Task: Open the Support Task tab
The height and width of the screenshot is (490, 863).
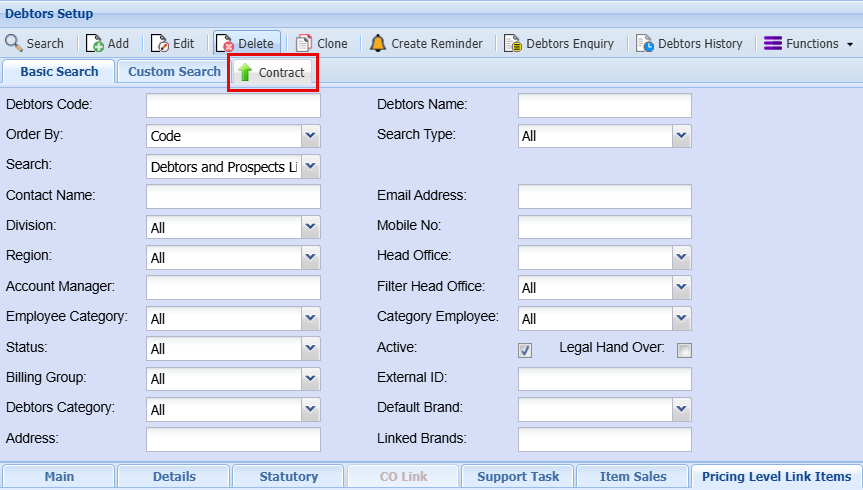Action: tap(518, 476)
